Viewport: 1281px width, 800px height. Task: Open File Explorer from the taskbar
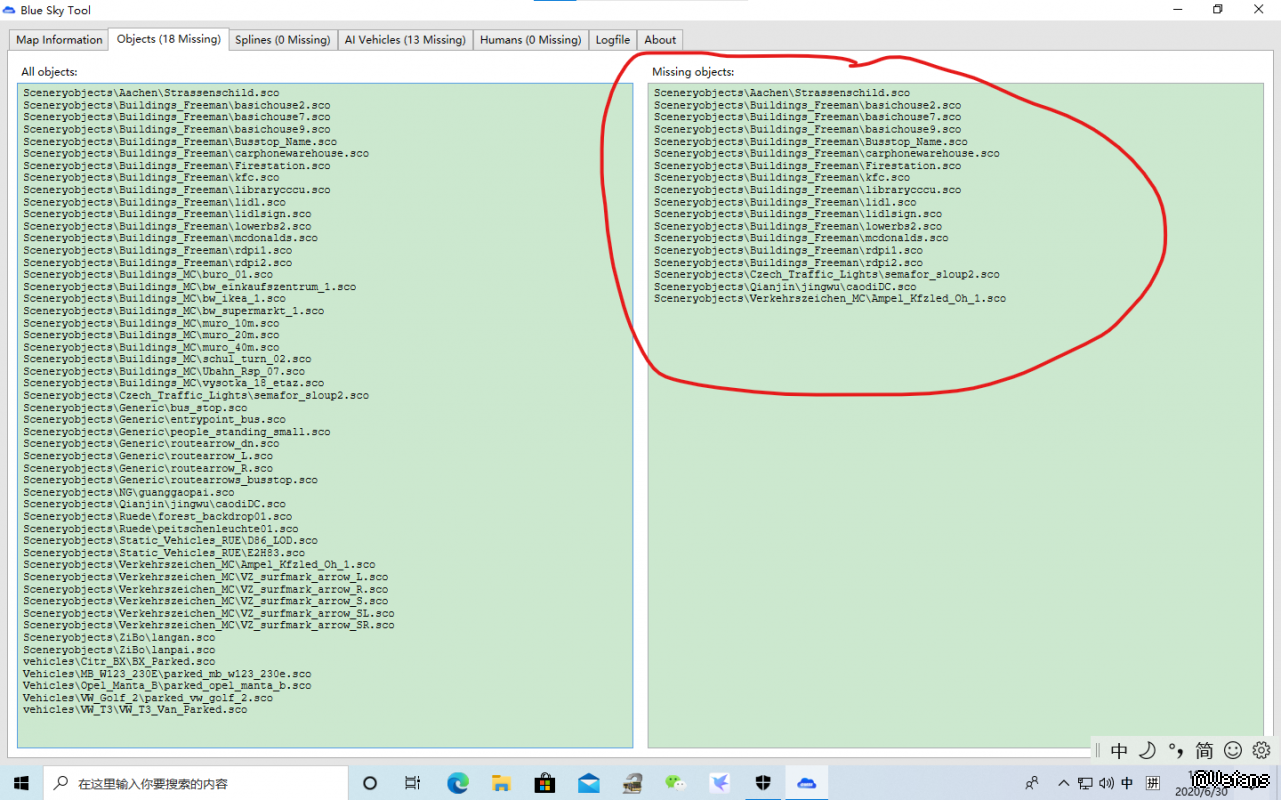click(x=501, y=783)
